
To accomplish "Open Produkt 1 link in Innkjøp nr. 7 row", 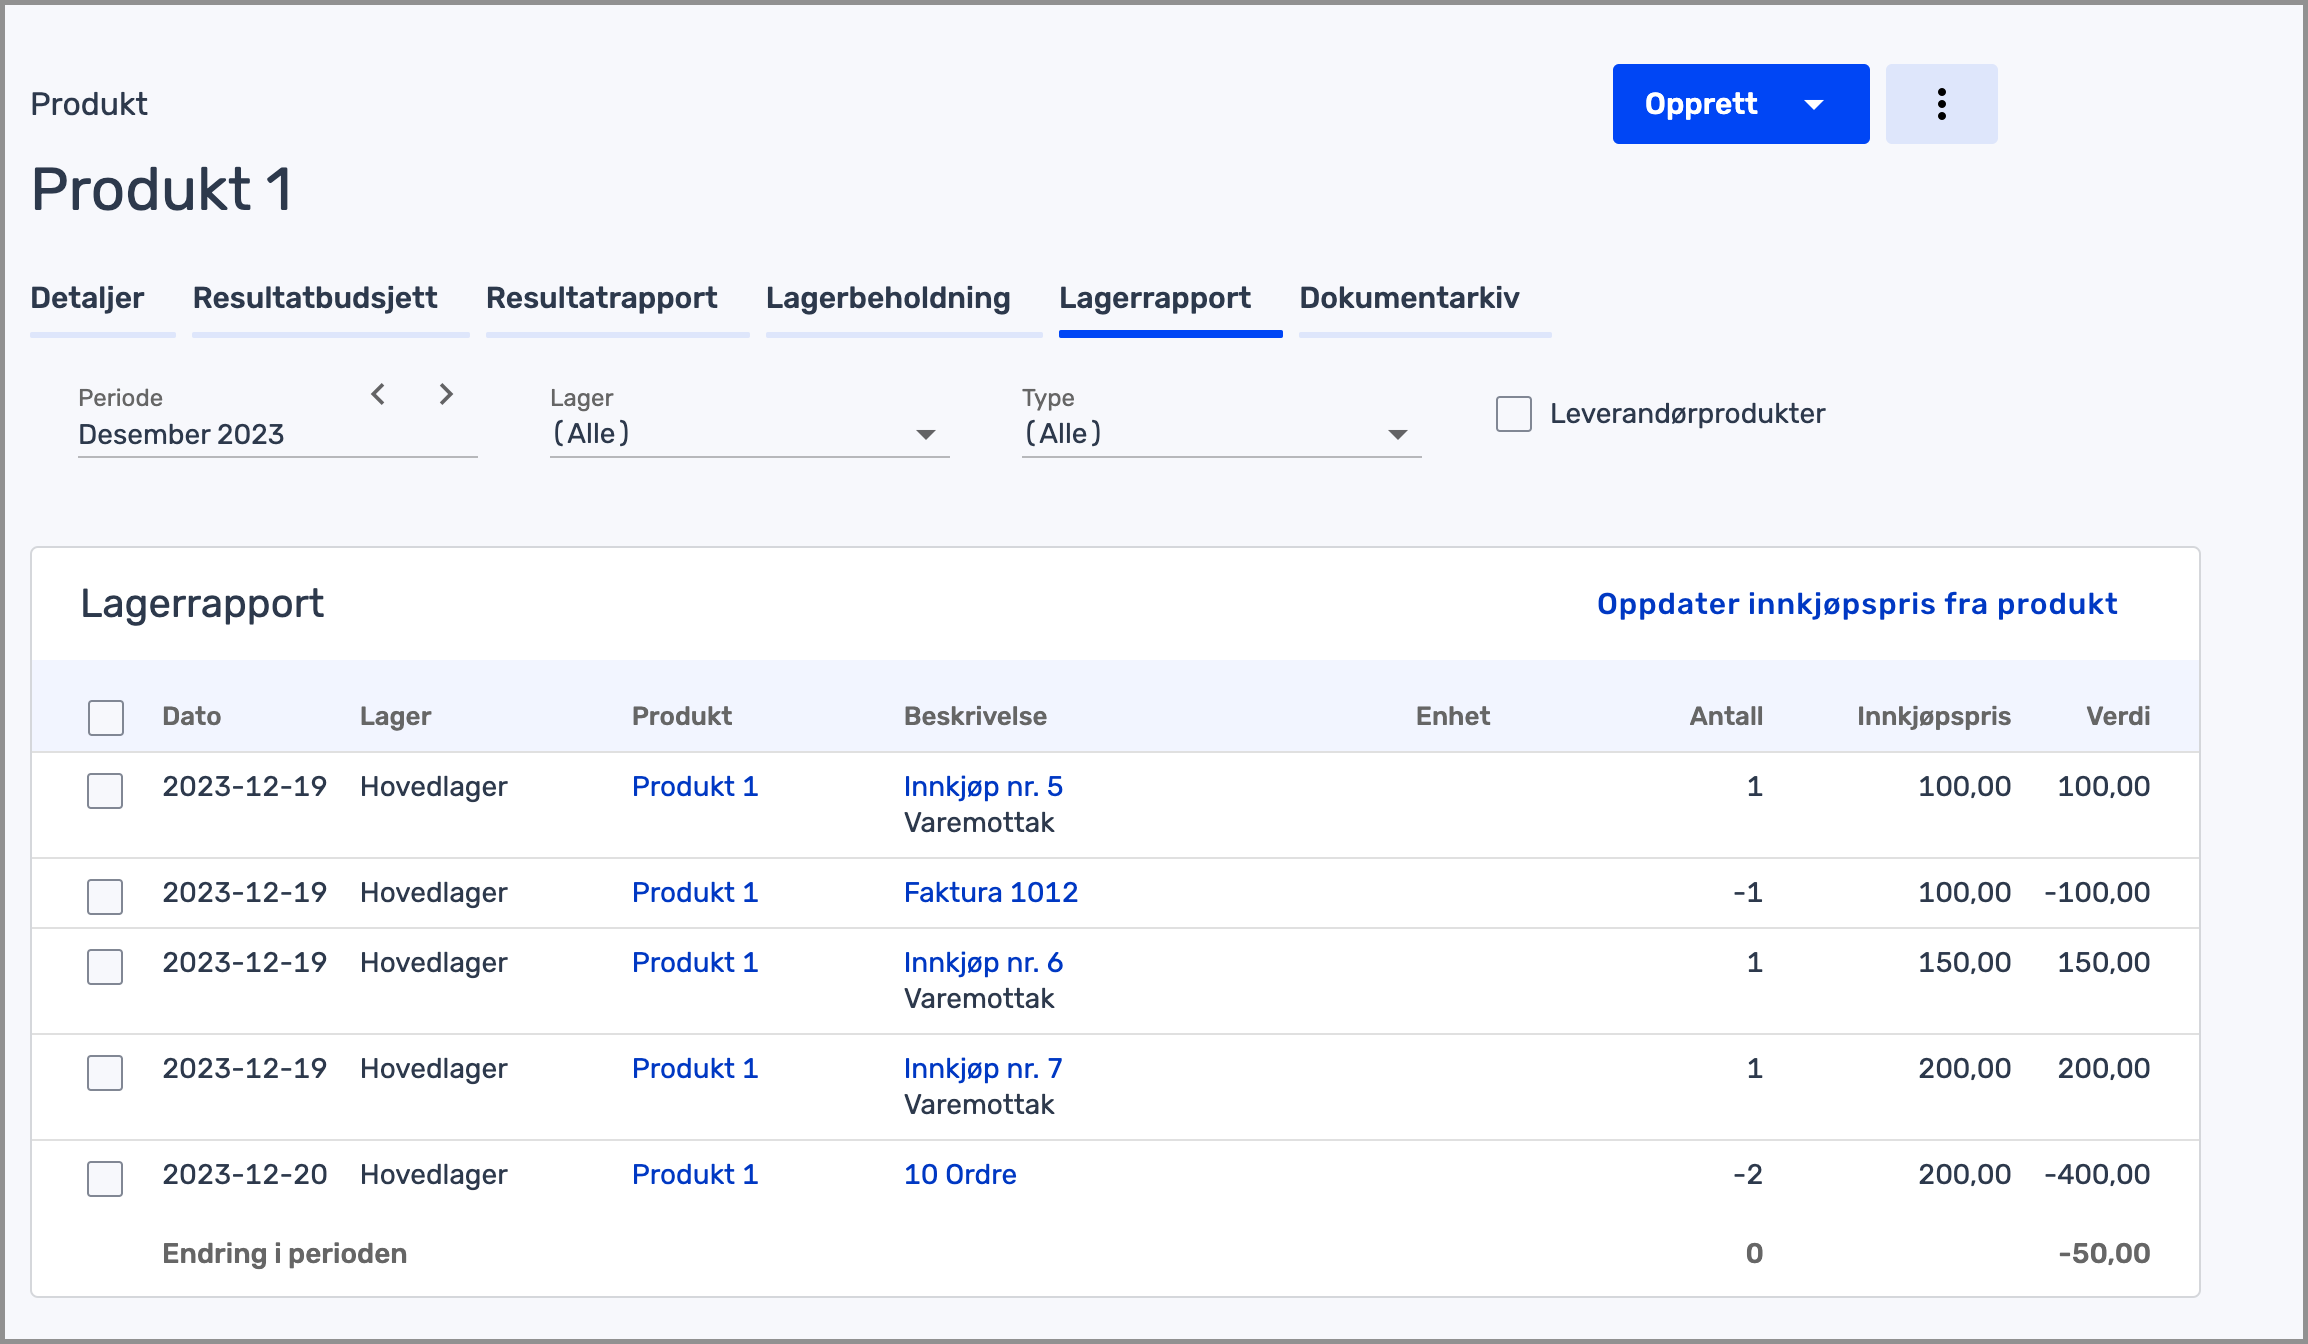I will pos(695,1069).
